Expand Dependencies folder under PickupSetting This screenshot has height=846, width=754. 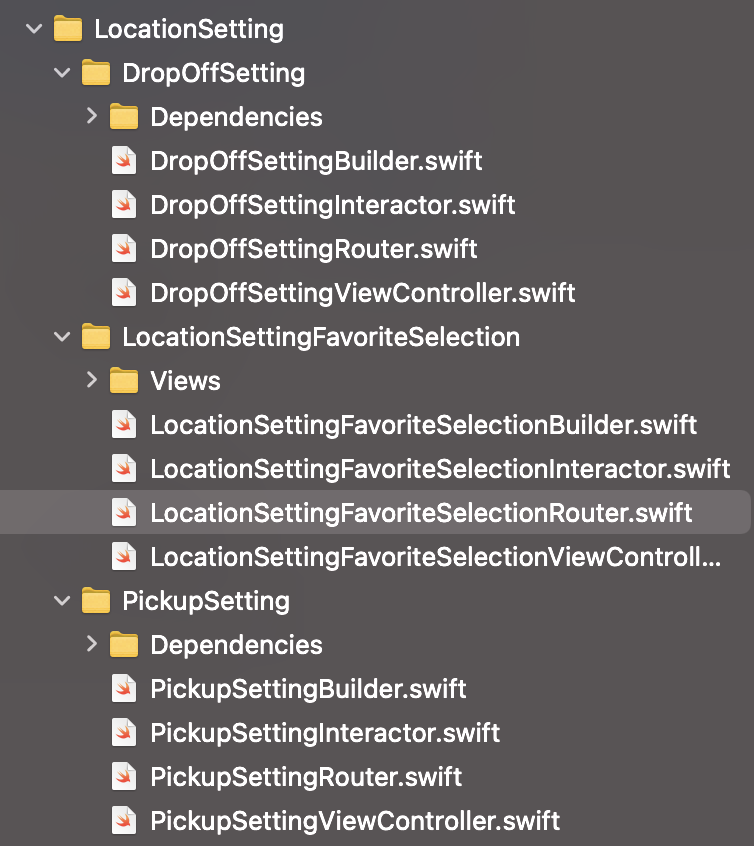(92, 644)
